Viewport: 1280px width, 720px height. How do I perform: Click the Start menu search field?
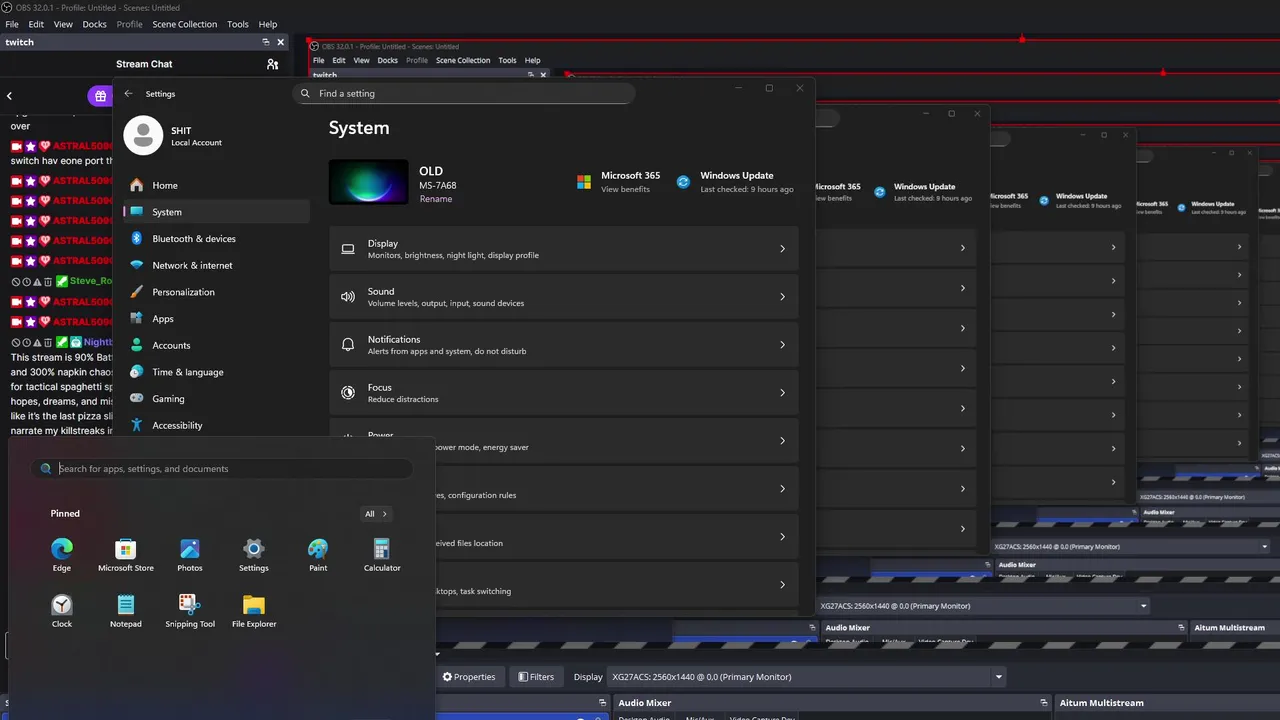[222, 468]
